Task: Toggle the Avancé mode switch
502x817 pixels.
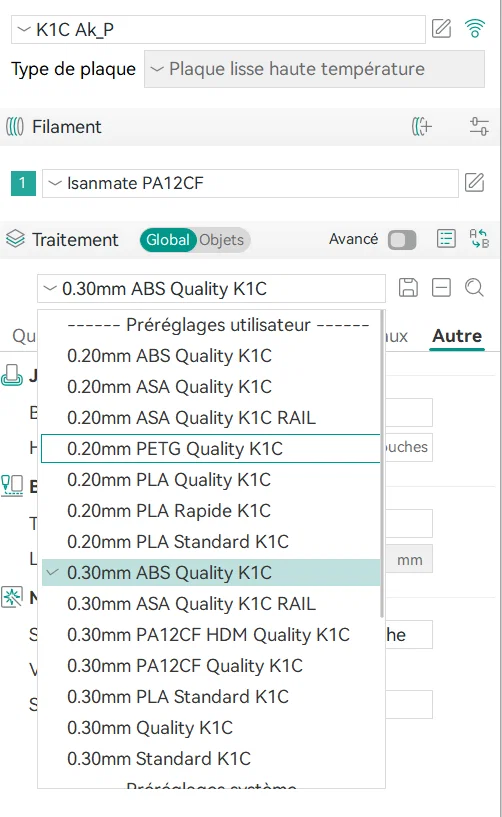Action: [402, 240]
